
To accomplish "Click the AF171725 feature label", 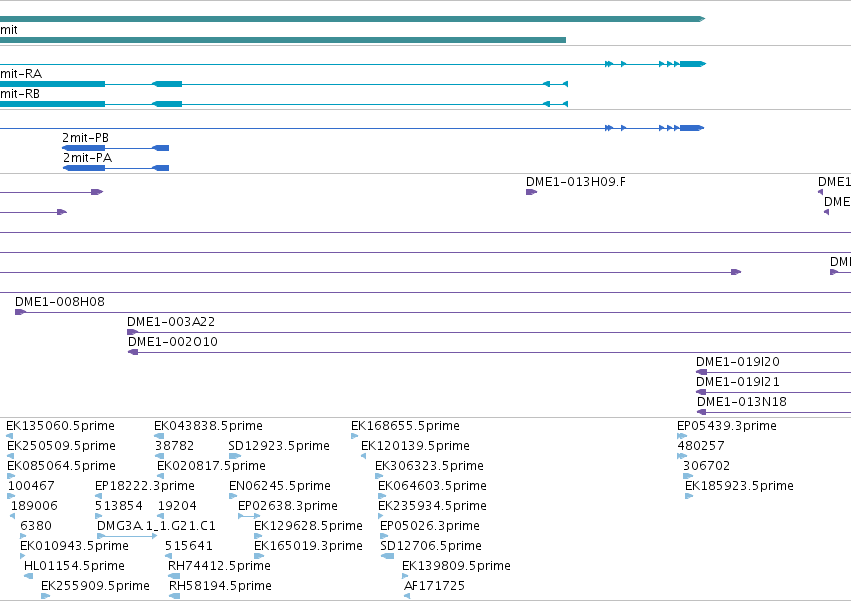I will tap(434, 586).
